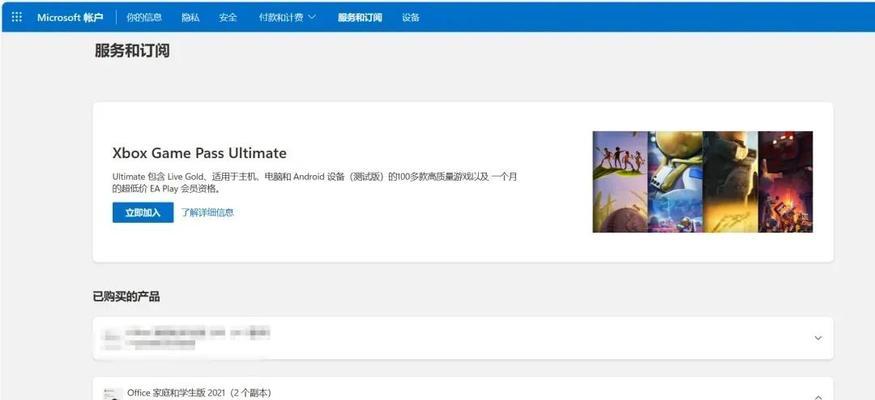Go to the 隐私 tab
875x400 pixels.
[190, 17]
